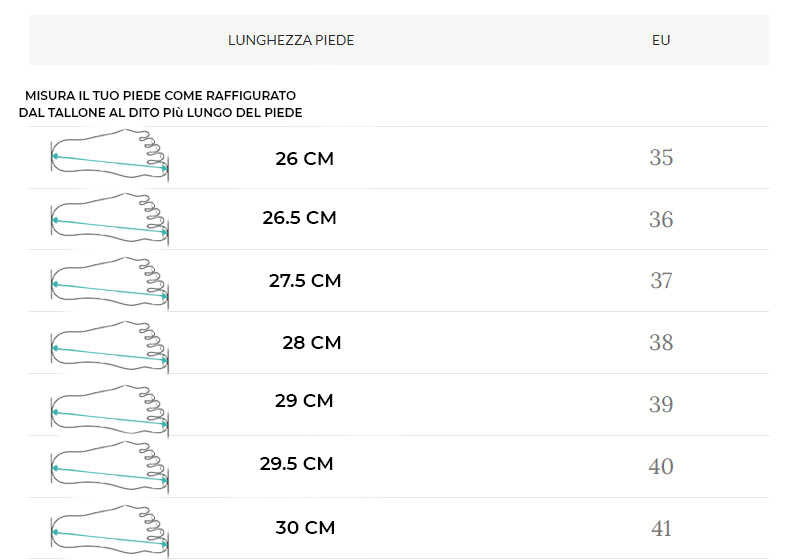
Task: Click the foot outline for 29.5 CM
Action: coord(109,466)
